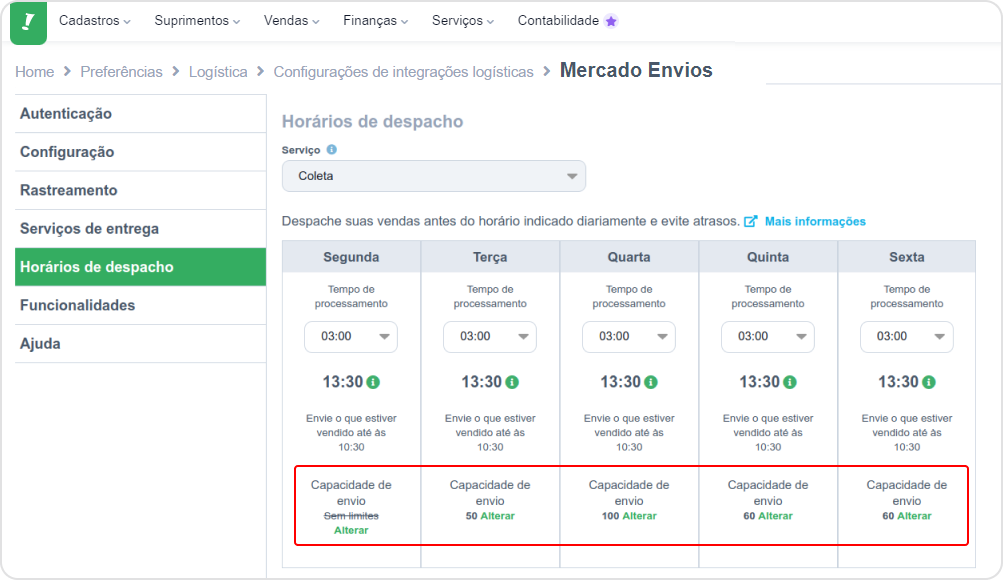Open Quarta processing time dropdown

(629, 336)
